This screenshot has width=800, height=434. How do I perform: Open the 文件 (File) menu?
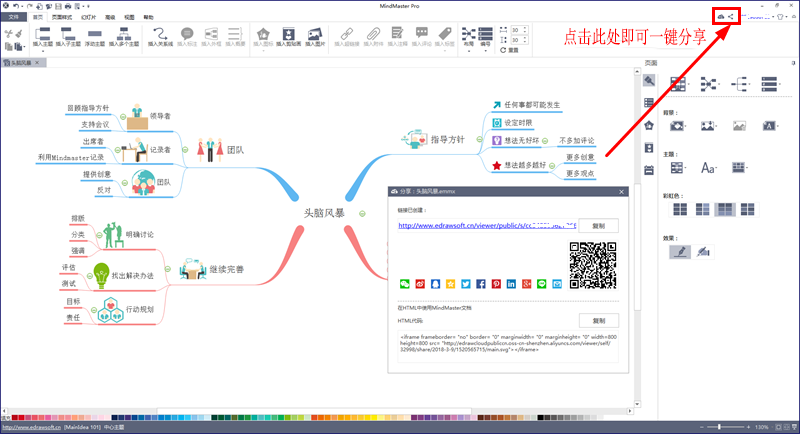(x=14, y=17)
